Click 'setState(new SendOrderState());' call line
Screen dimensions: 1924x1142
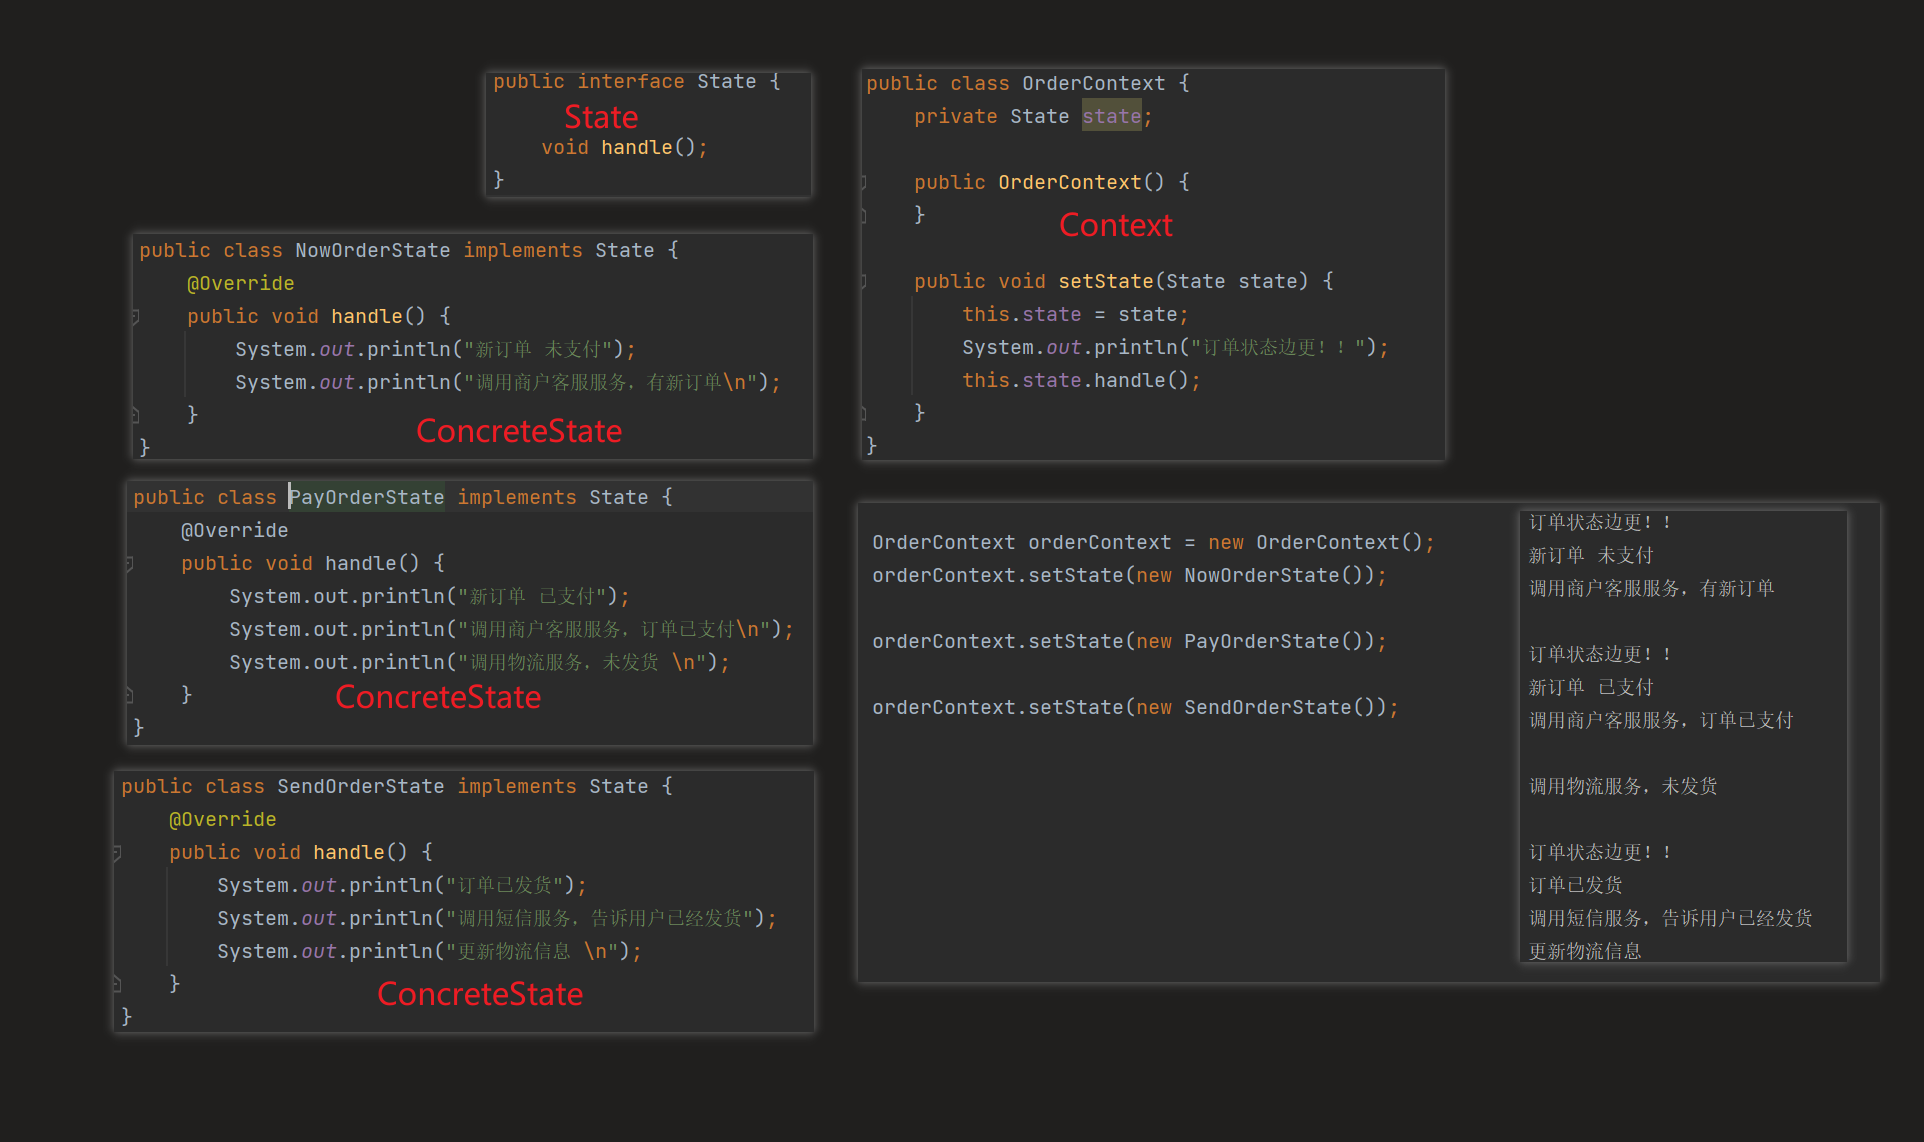(x=1136, y=708)
